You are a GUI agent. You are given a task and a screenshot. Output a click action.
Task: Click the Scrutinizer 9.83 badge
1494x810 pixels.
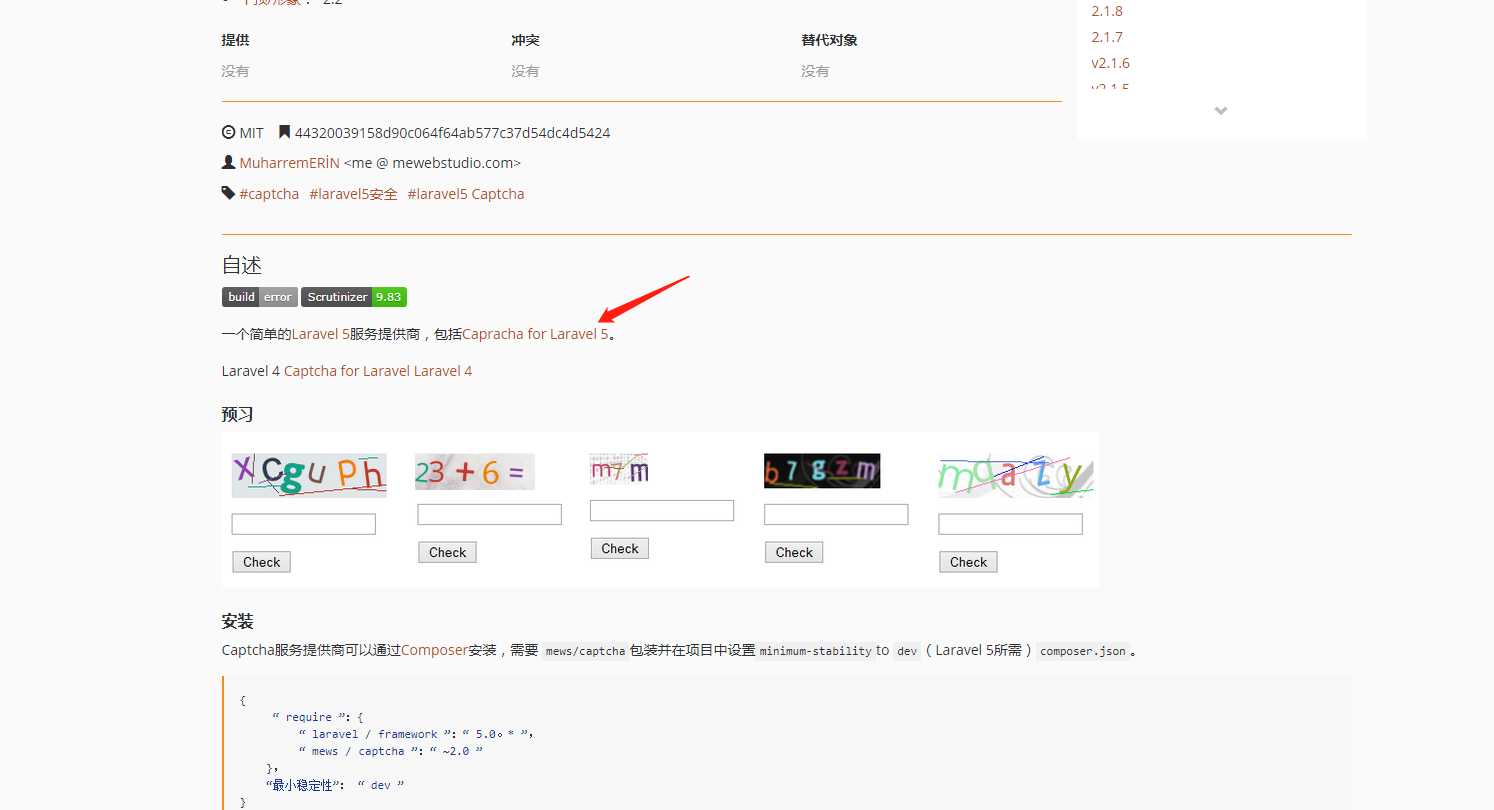click(x=354, y=297)
